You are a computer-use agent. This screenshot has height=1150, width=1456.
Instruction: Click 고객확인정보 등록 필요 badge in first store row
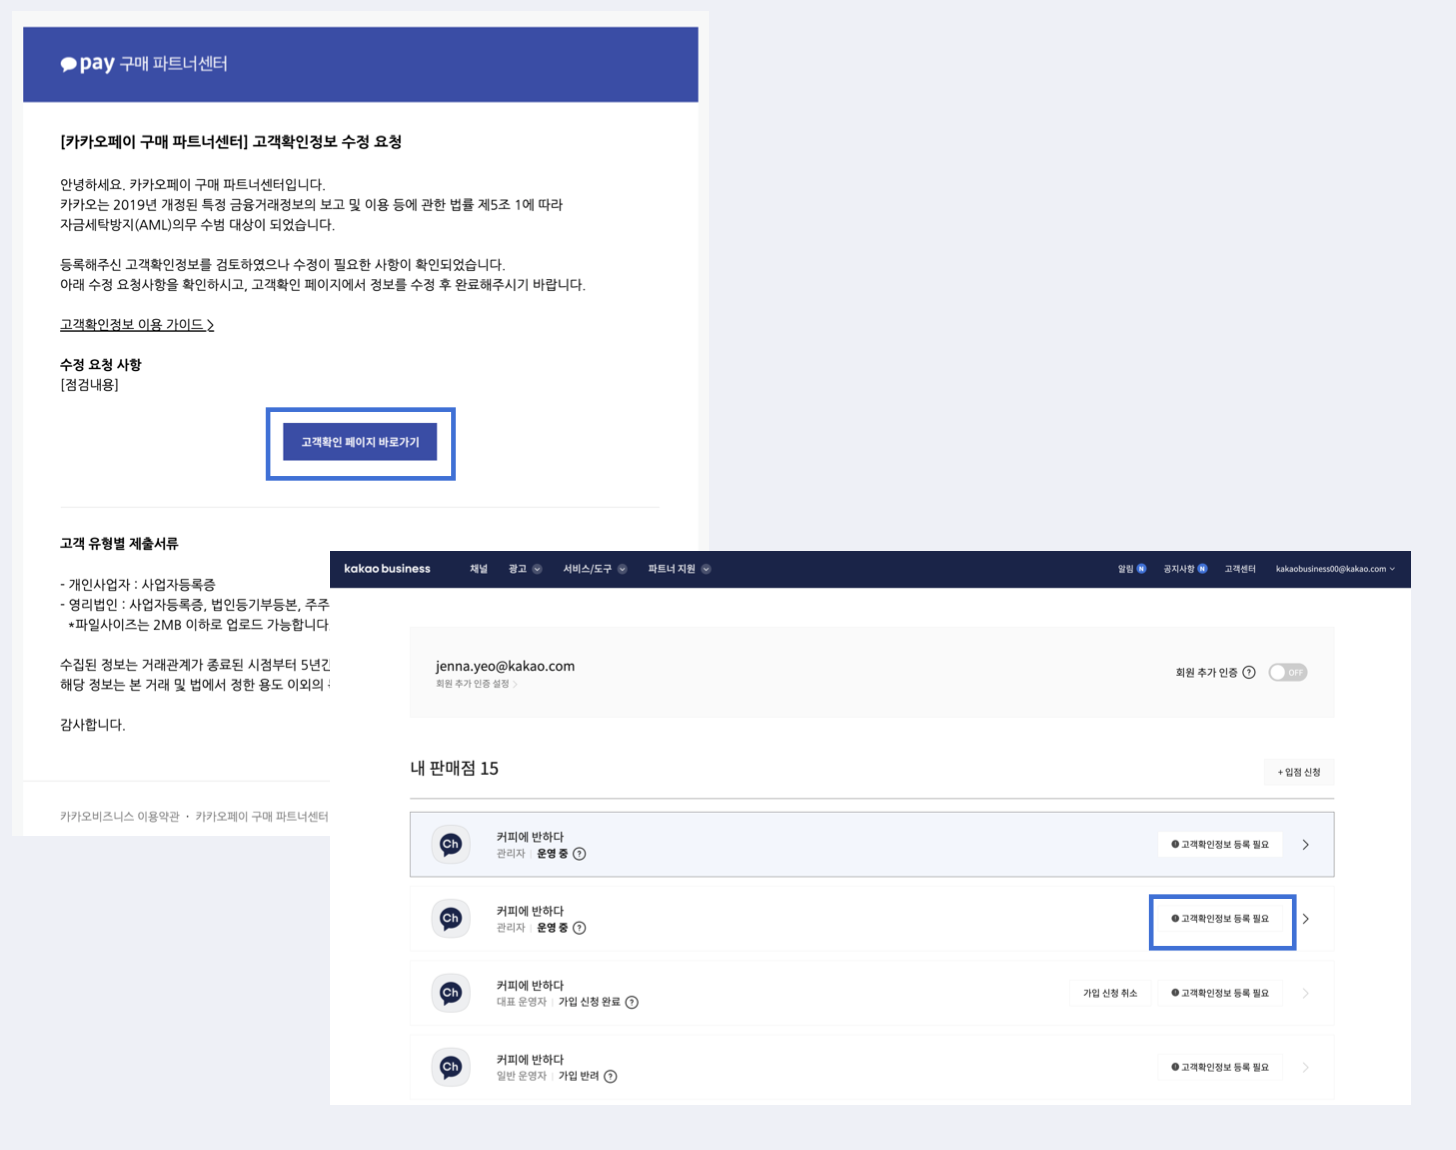tap(1220, 845)
